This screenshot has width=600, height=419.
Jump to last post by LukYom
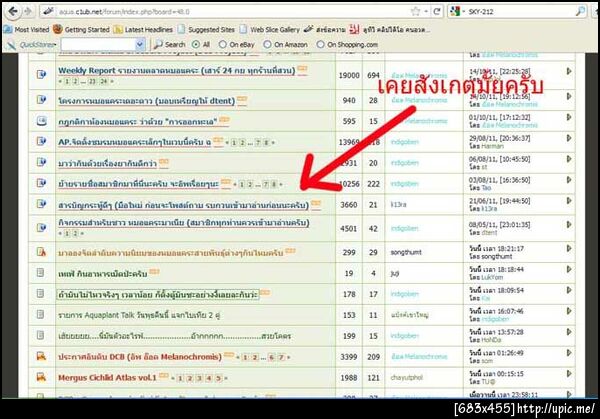tap(569, 269)
